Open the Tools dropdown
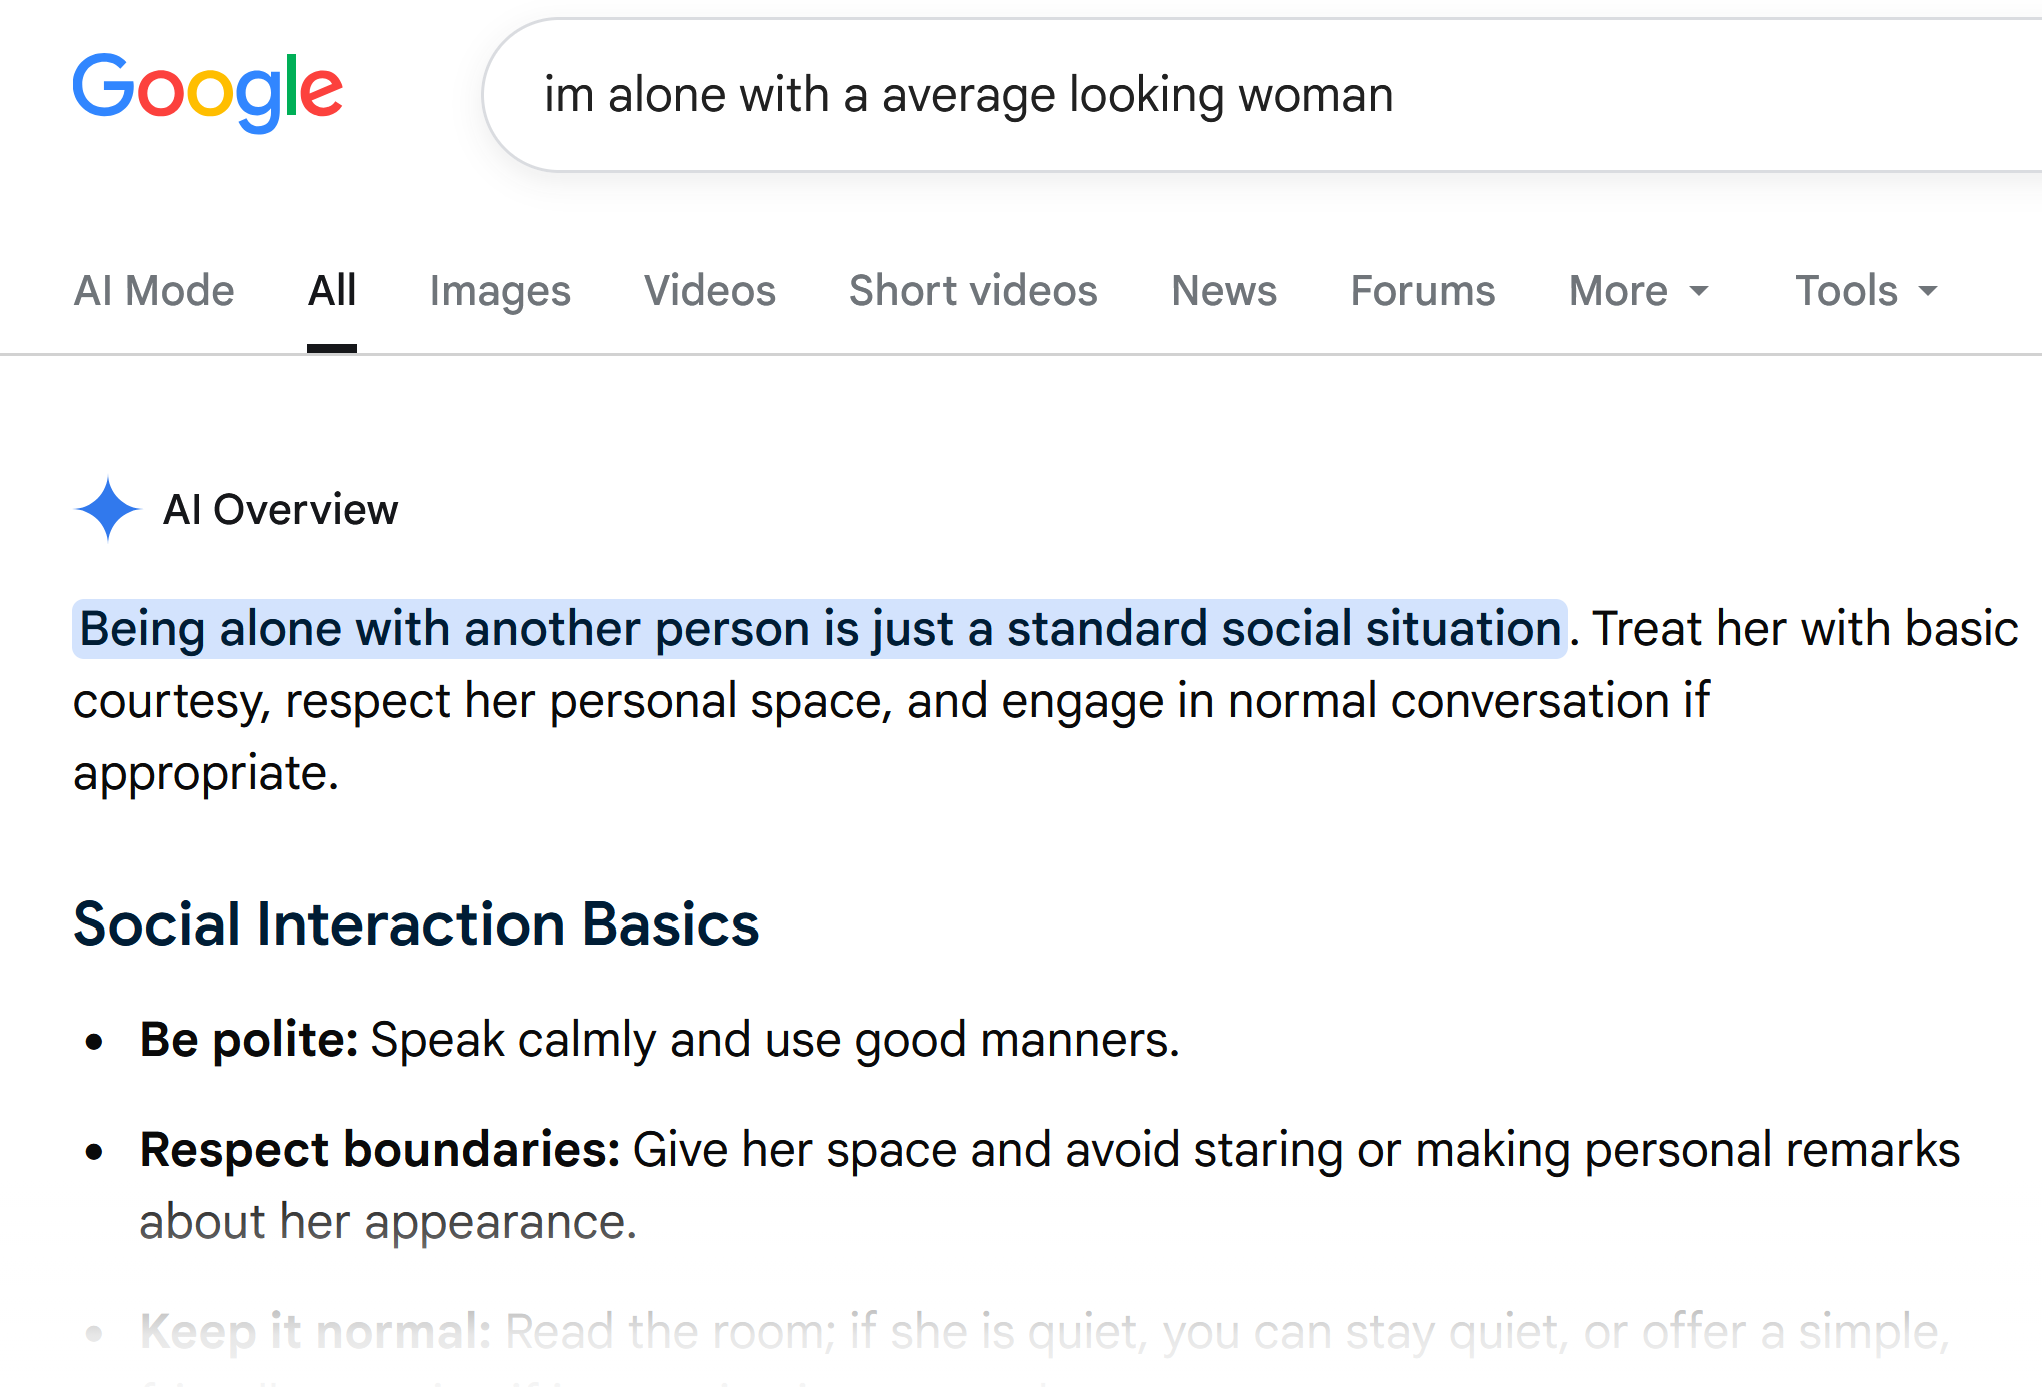 [1867, 291]
